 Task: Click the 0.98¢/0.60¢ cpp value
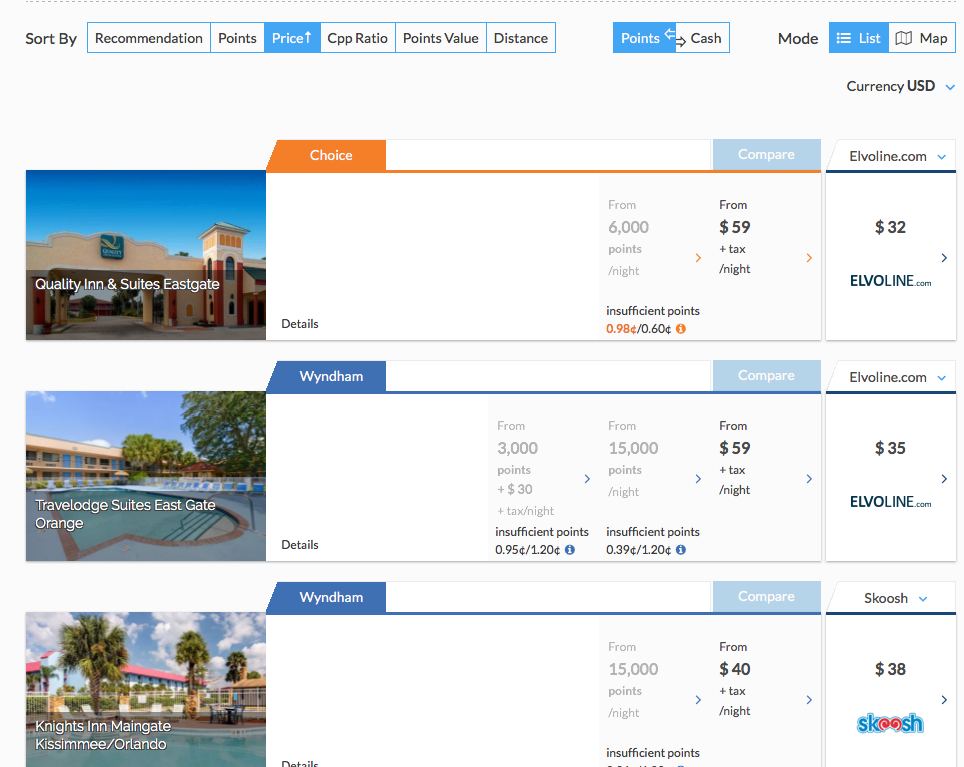pos(639,329)
